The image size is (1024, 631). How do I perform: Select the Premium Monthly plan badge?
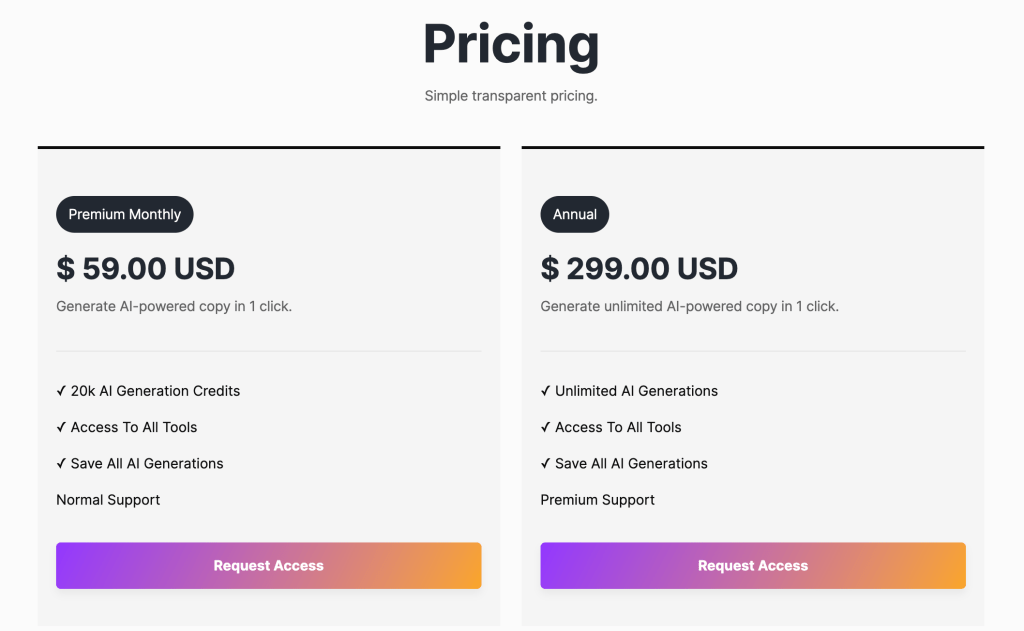(x=125, y=214)
